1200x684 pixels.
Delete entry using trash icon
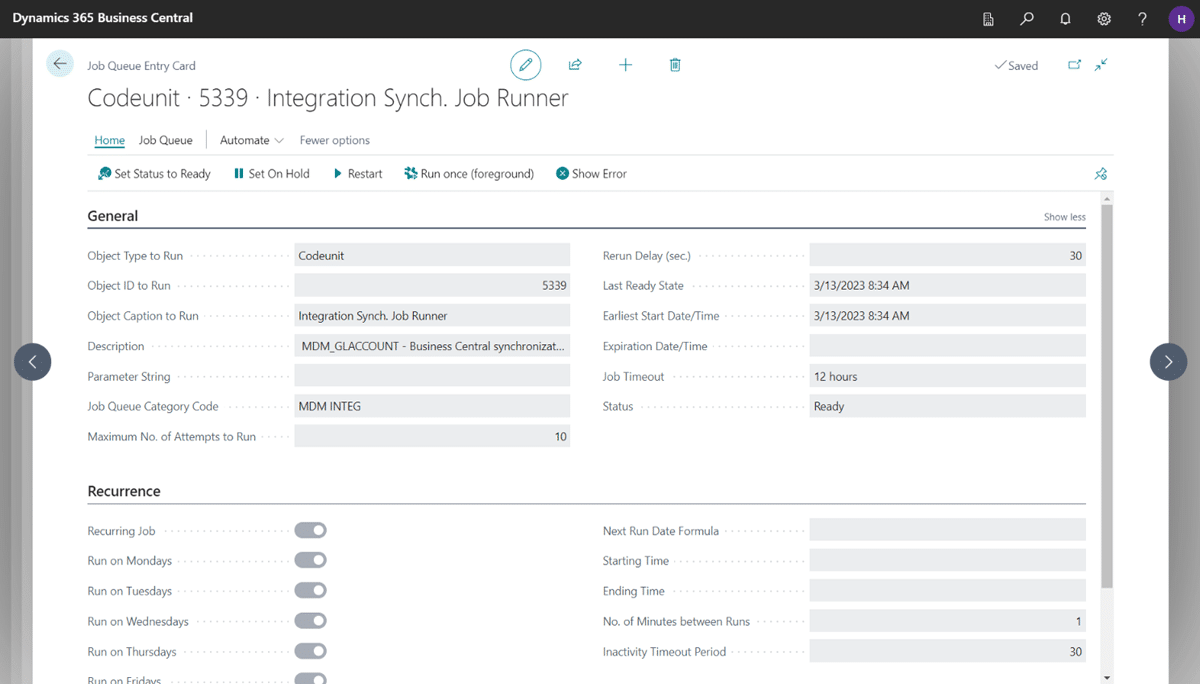click(675, 65)
